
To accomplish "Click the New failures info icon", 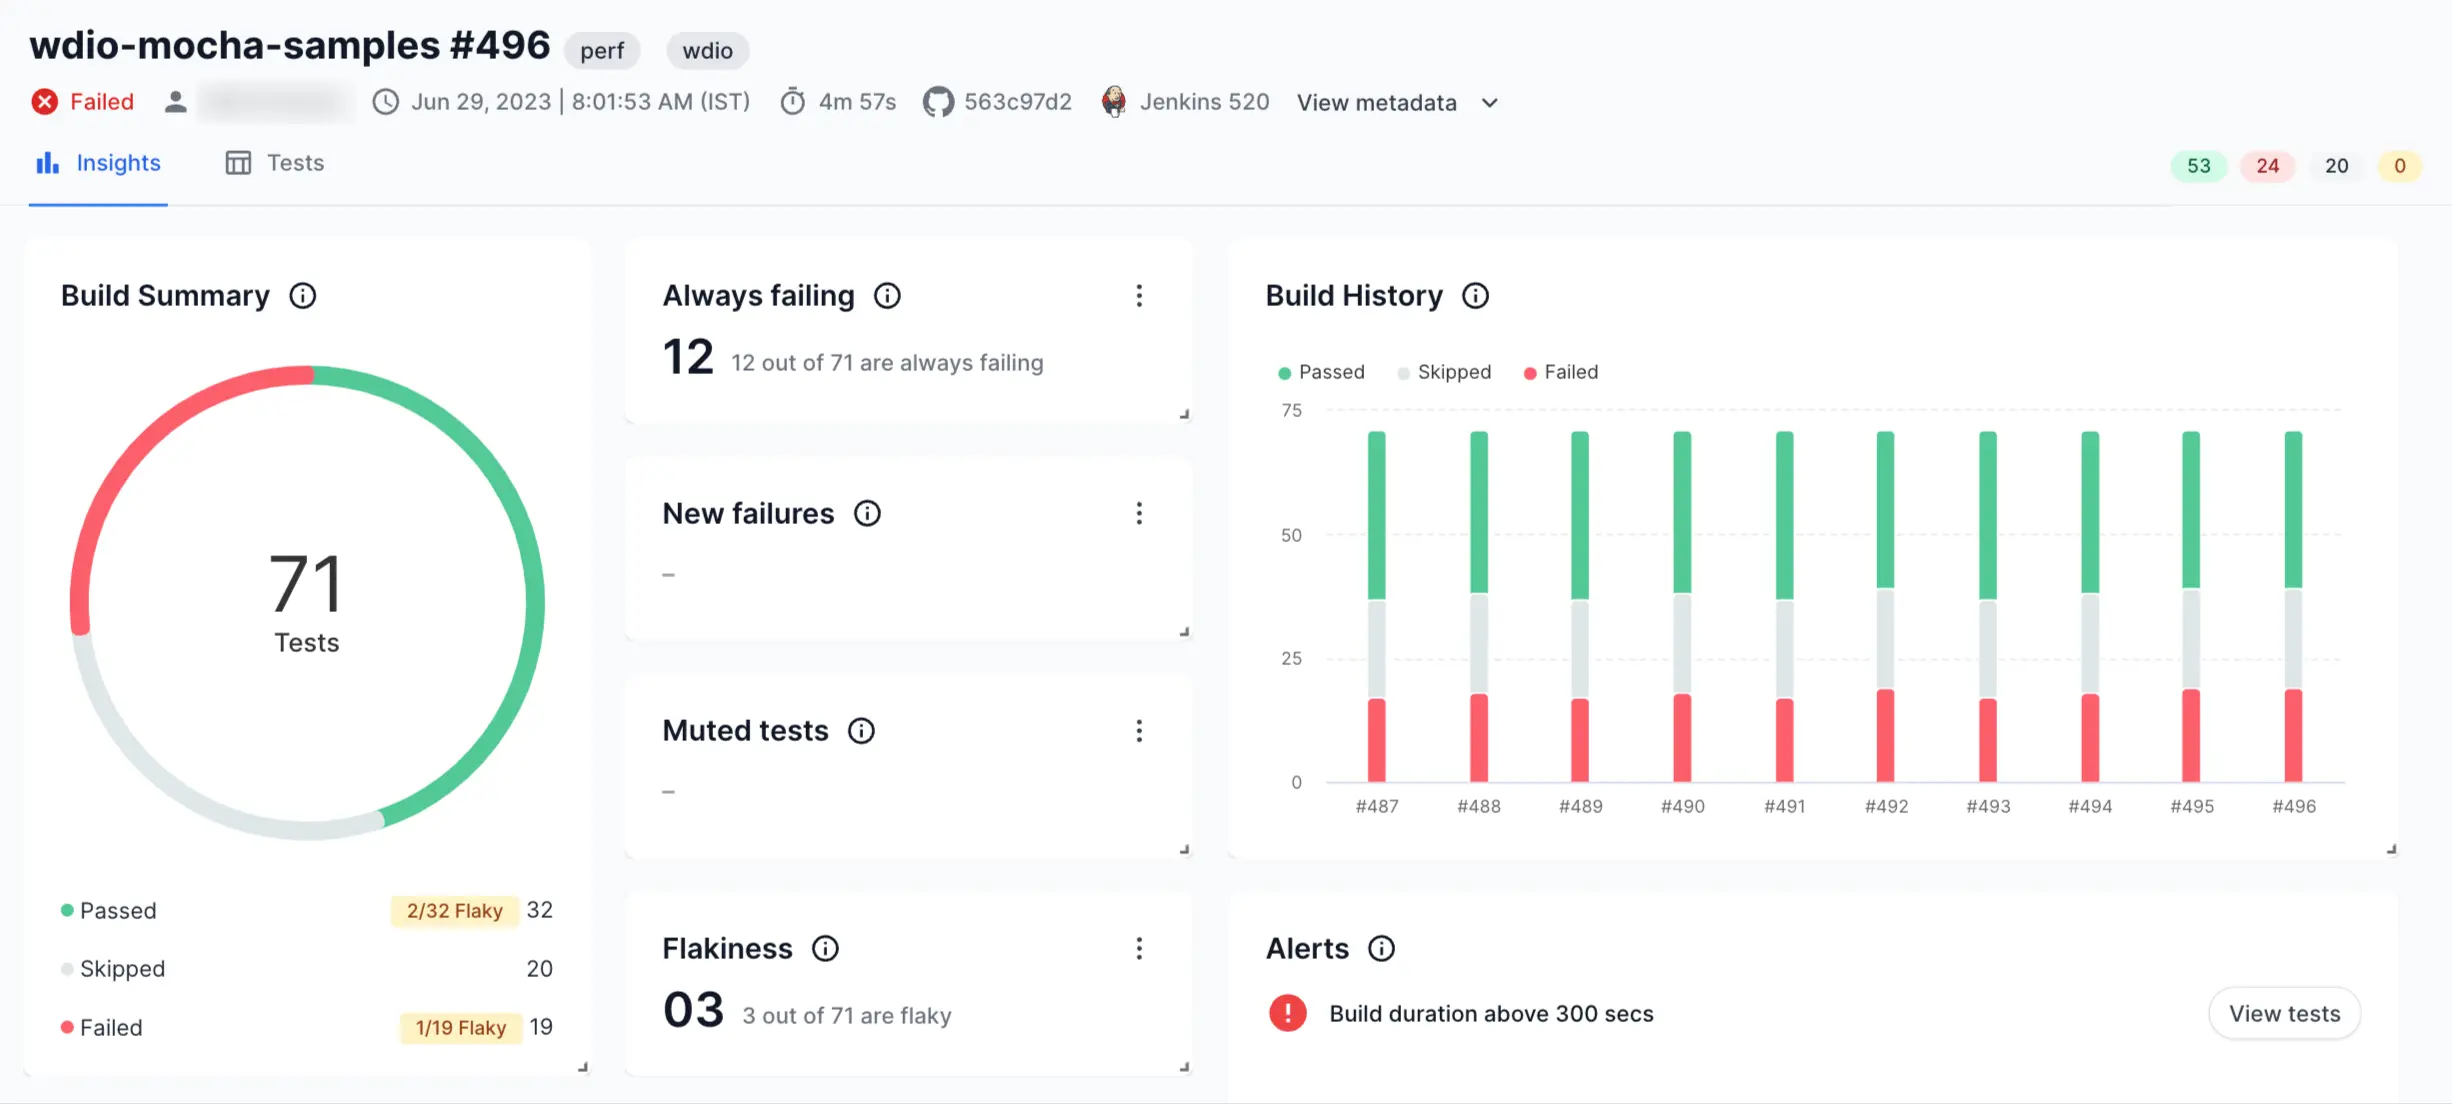I will [x=867, y=513].
